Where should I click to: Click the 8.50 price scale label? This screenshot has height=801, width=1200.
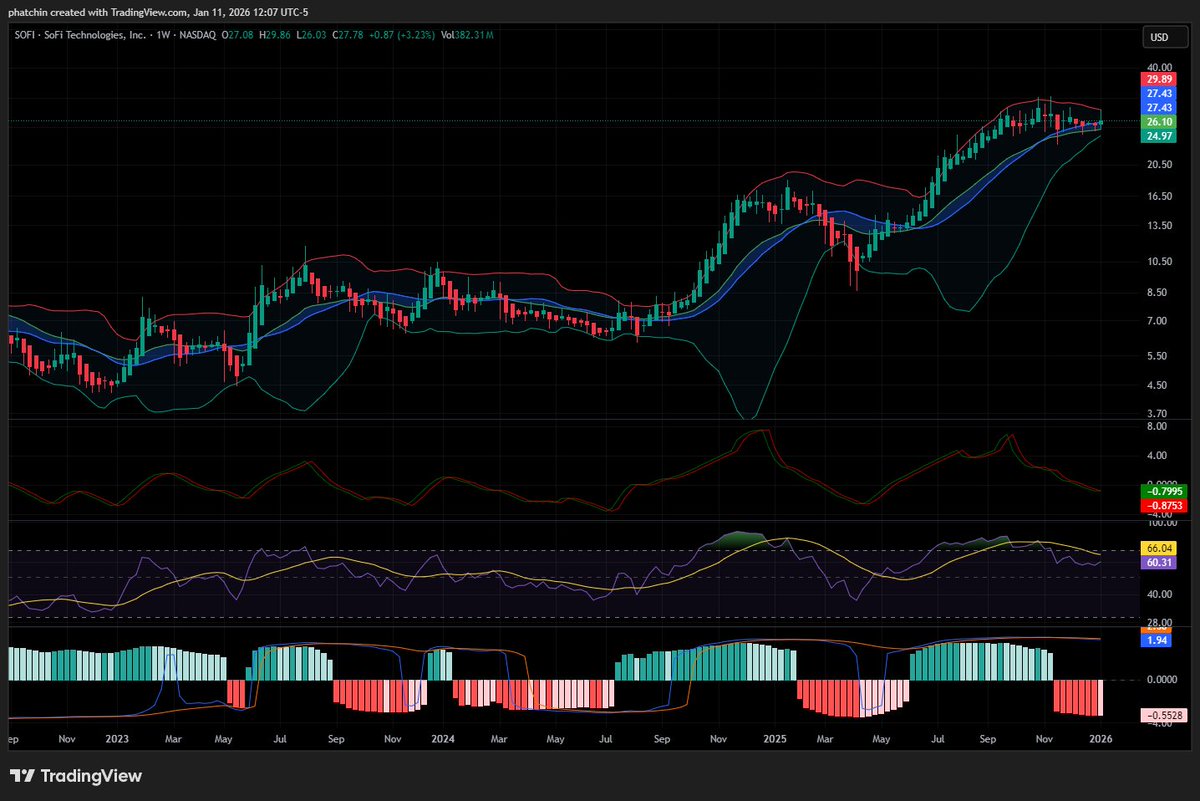(x=1159, y=293)
